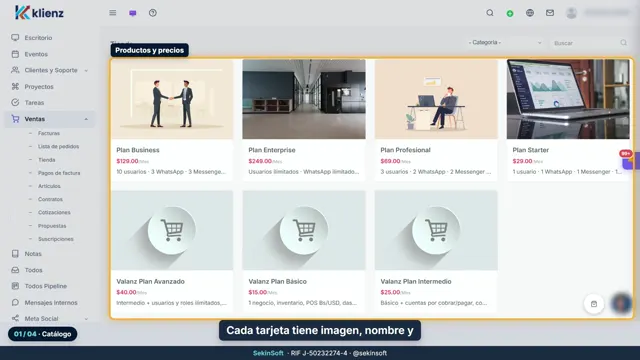Open Valanz Plan Básico cart image

point(304,230)
